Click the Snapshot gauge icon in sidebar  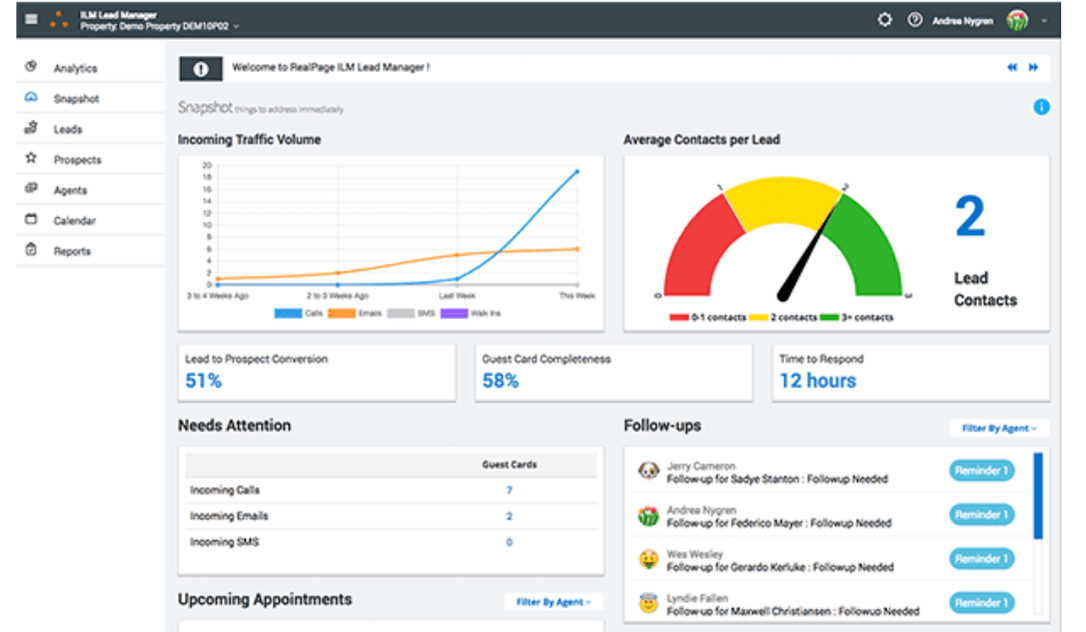tap(31, 98)
